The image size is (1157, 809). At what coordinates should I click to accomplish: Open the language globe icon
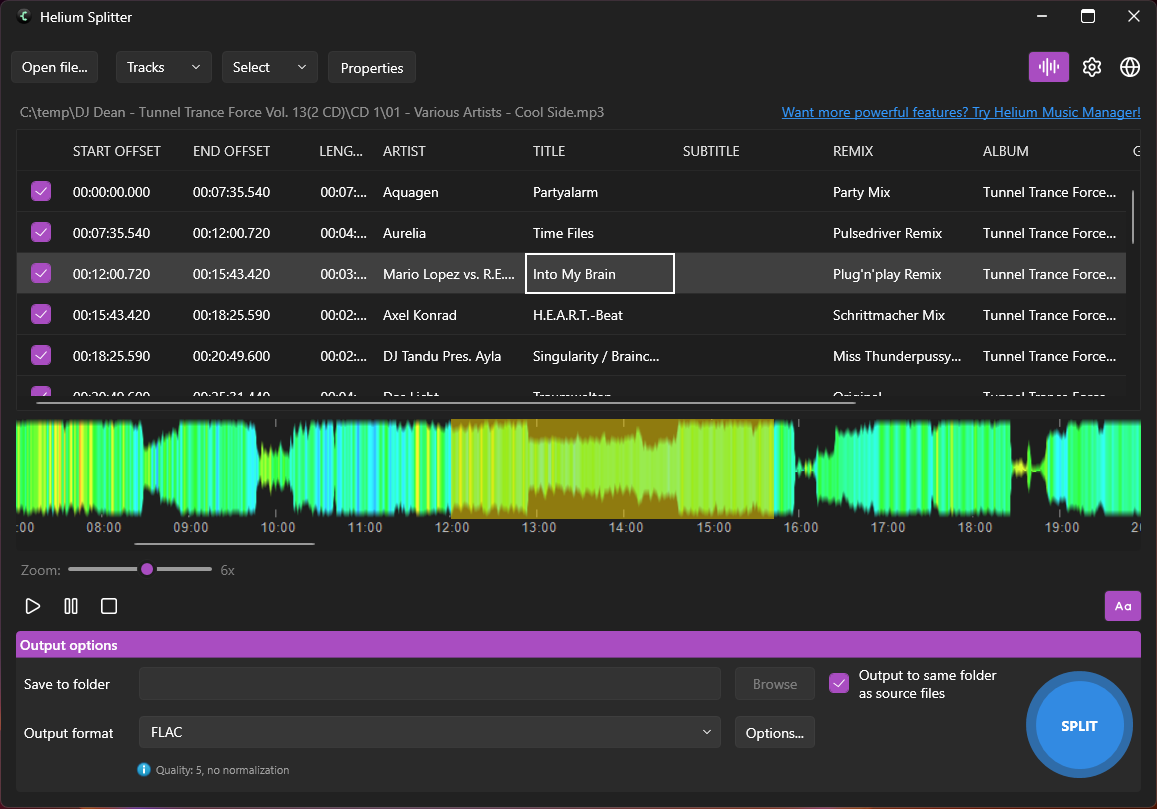[1130, 67]
